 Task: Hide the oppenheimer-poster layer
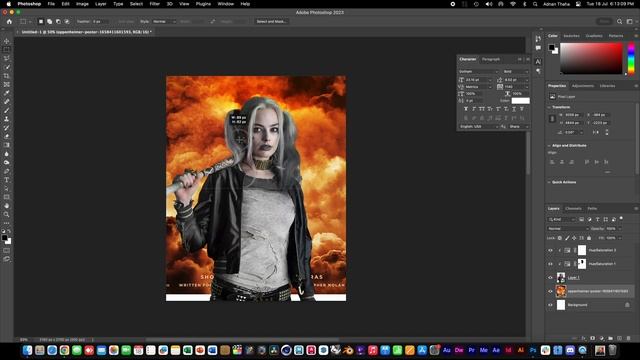pyautogui.click(x=550, y=291)
